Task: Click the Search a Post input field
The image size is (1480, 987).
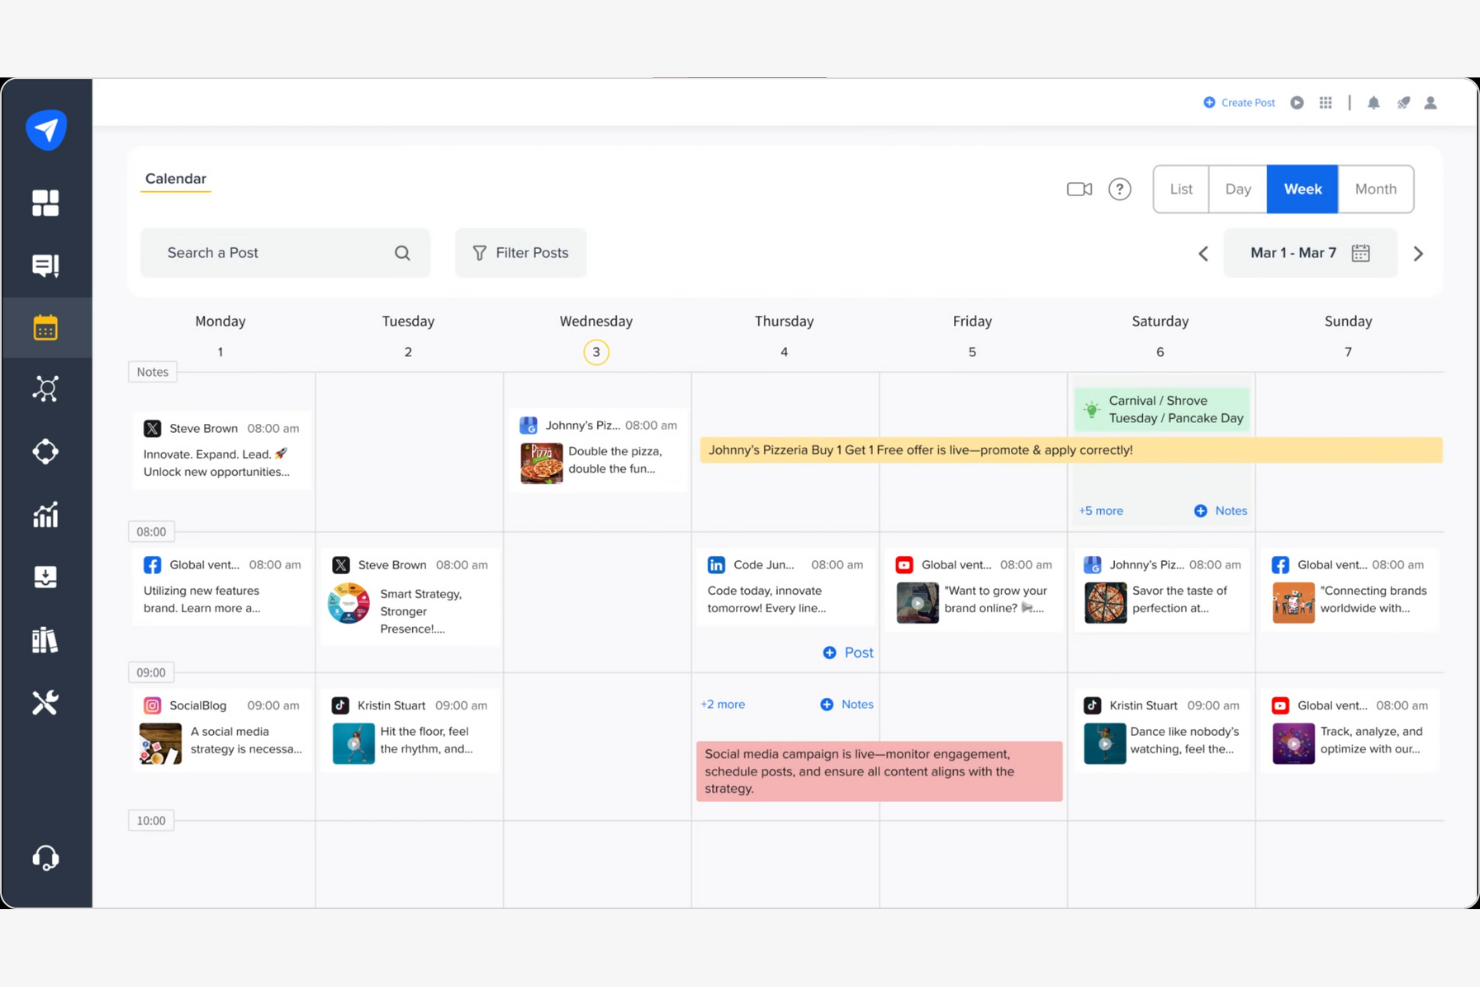Action: click(270, 252)
